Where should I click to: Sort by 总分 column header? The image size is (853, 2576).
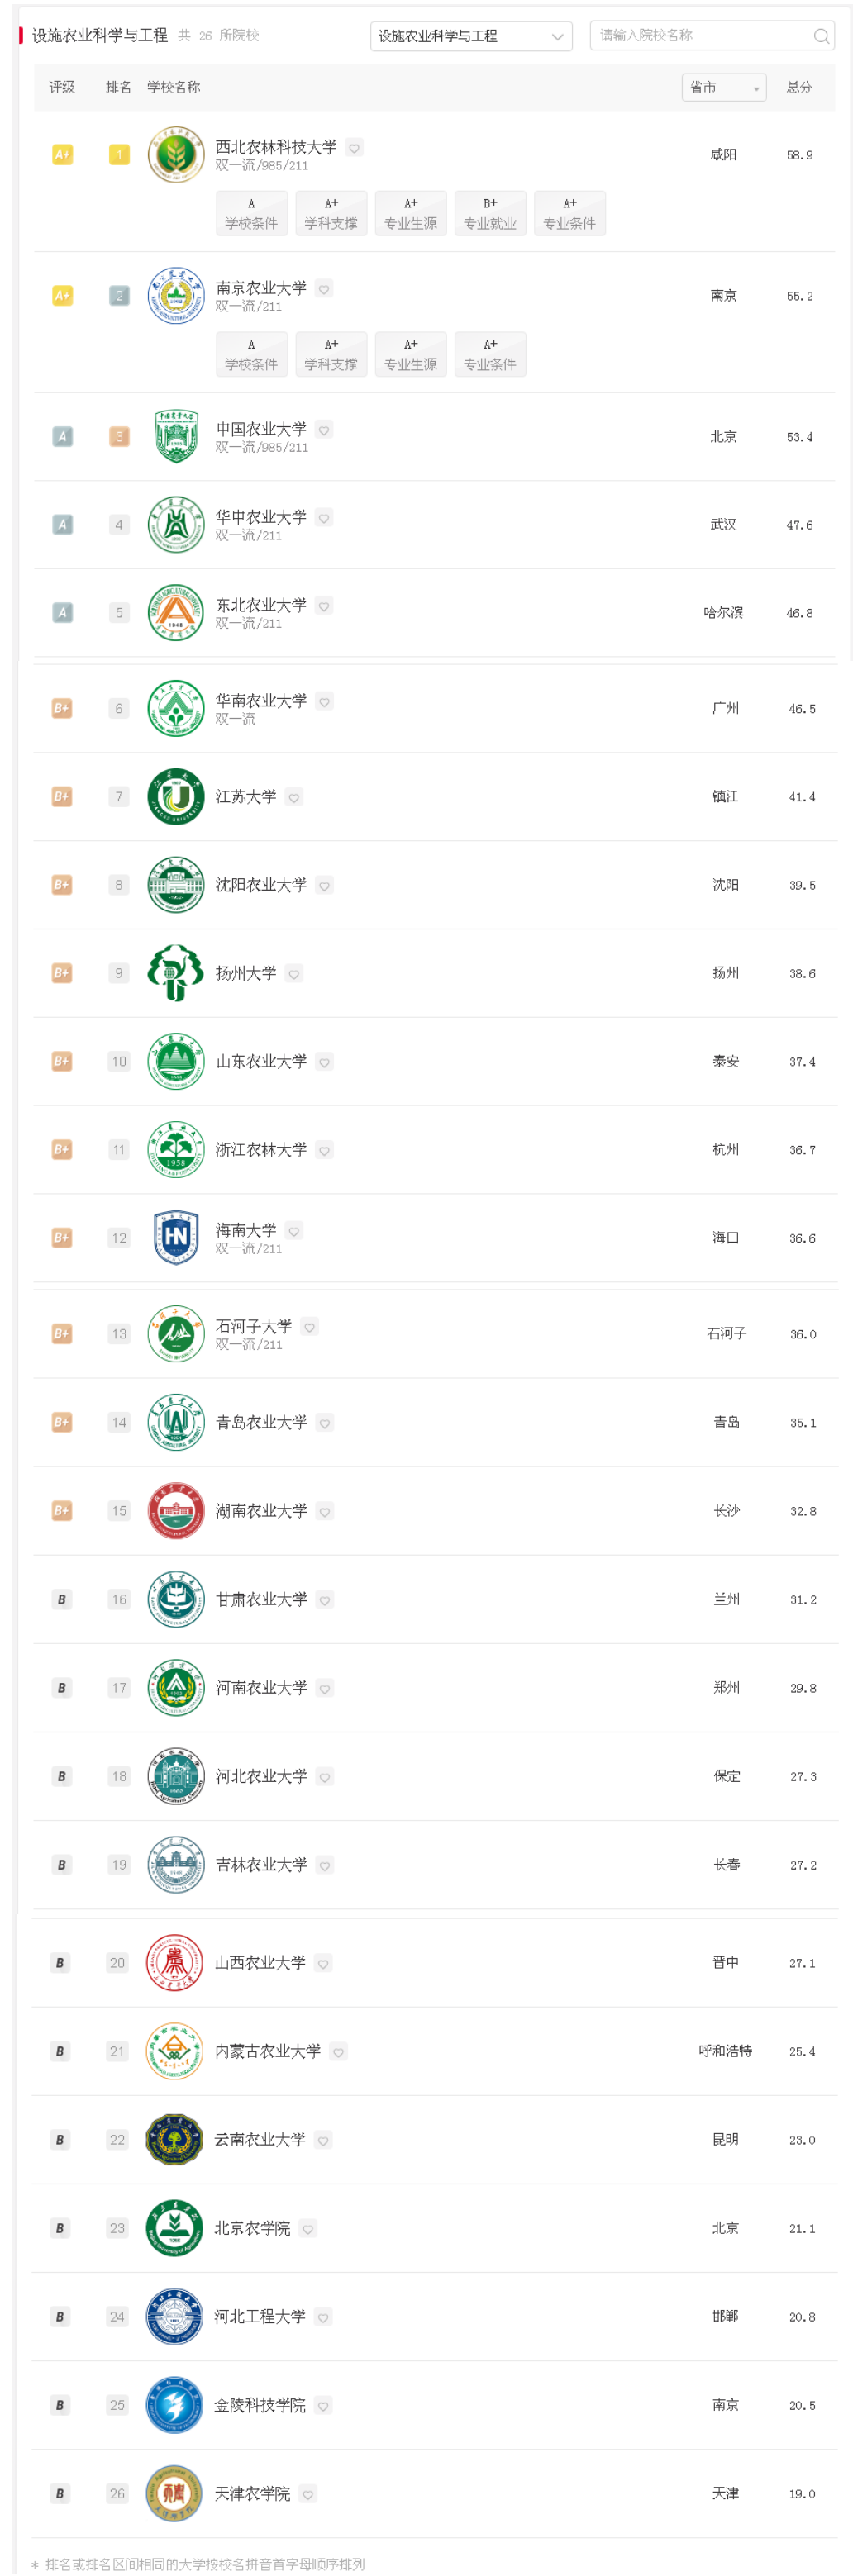(799, 88)
